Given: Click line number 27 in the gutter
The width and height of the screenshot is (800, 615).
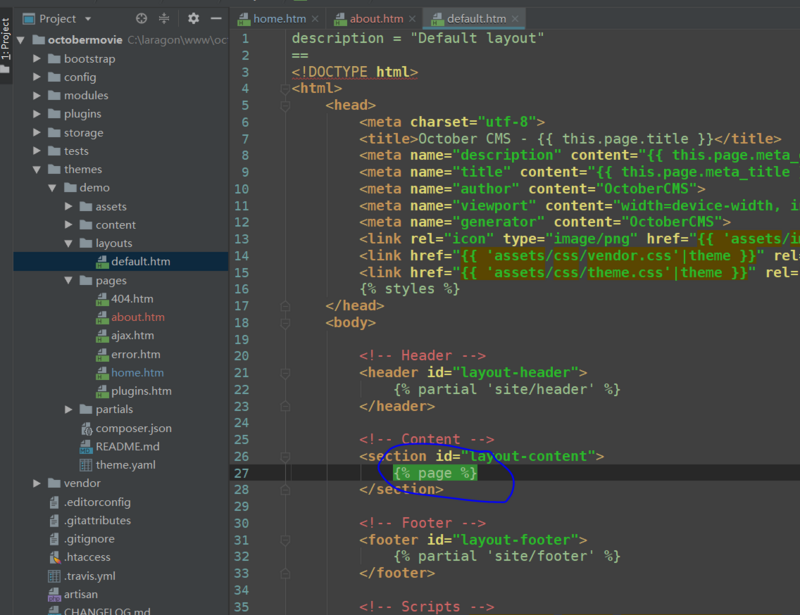Looking at the screenshot, I should [x=241, y=473].
